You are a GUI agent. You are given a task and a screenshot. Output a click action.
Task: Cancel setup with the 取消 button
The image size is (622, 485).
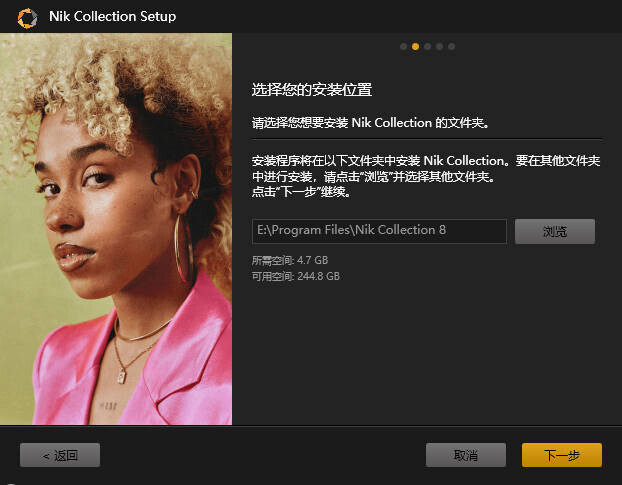click(x=466, y=455)
